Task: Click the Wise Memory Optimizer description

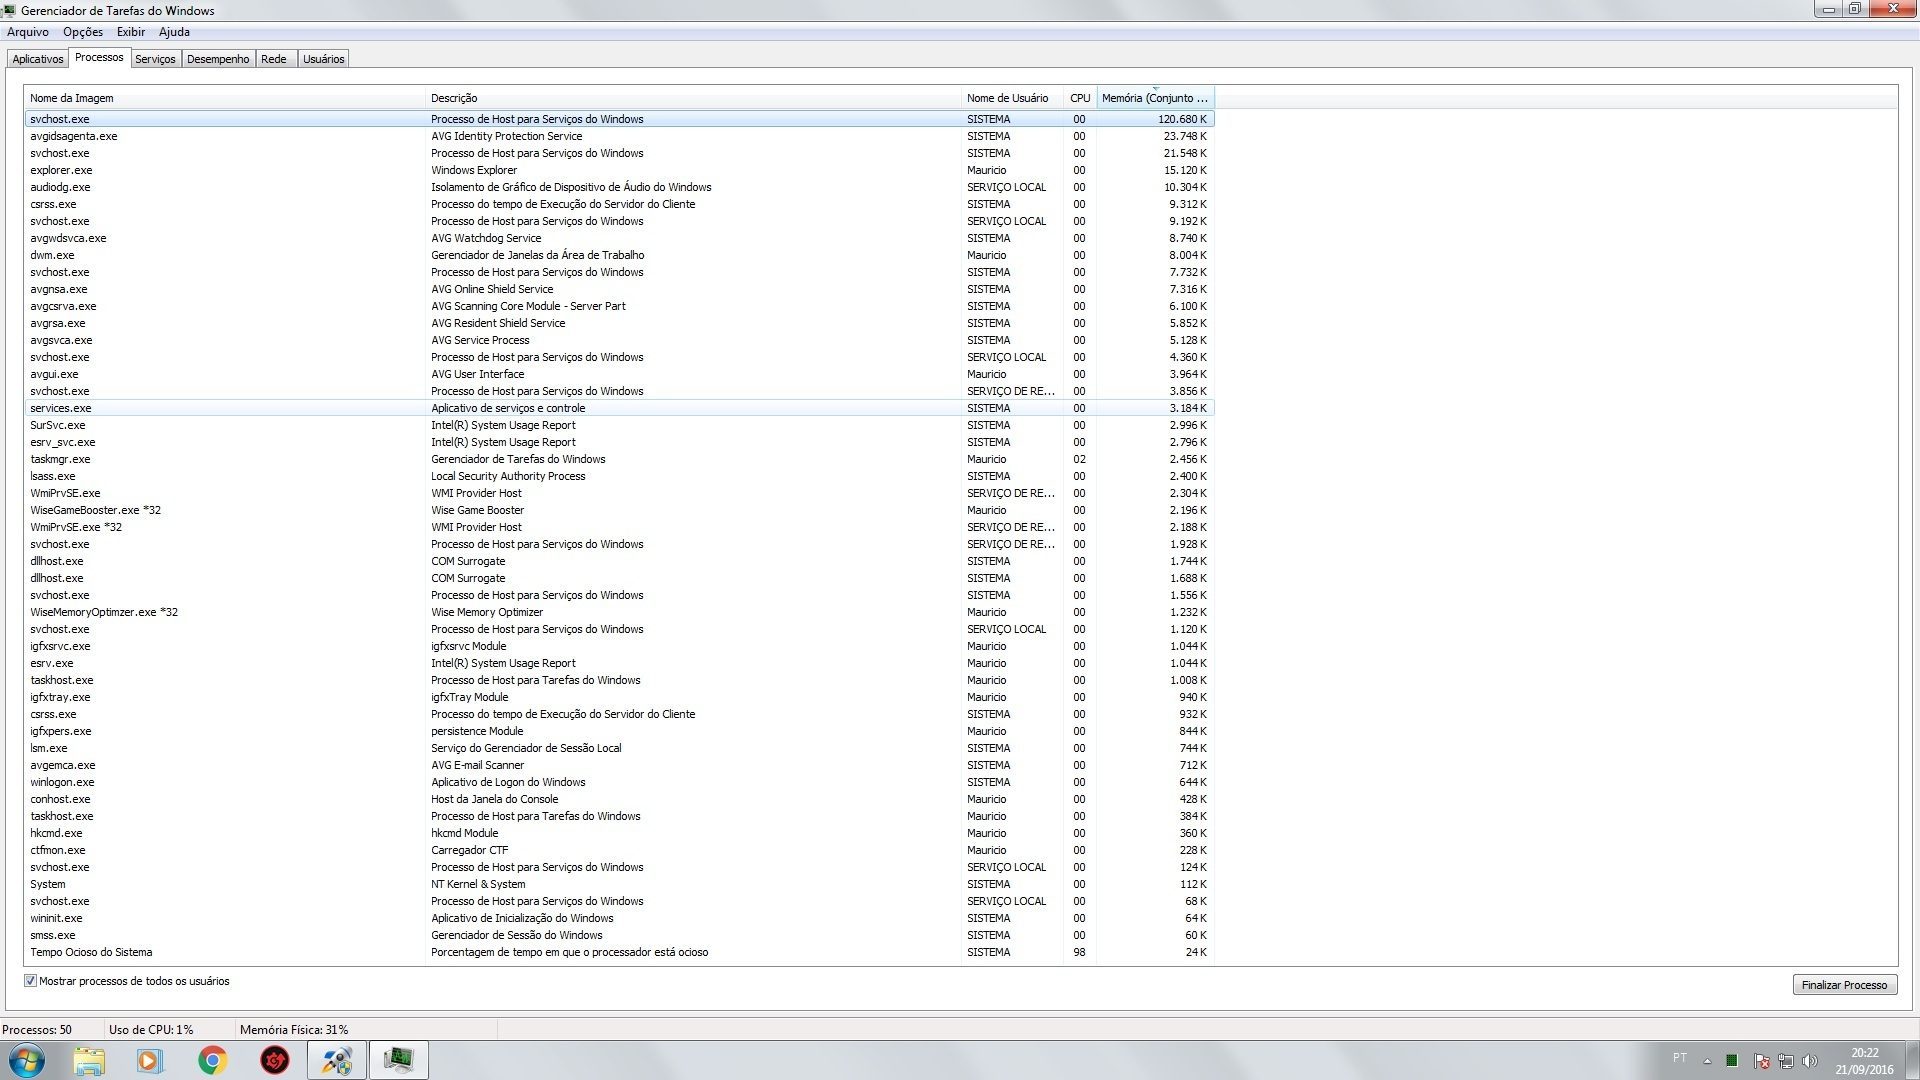Action: [x=487, y=612]
